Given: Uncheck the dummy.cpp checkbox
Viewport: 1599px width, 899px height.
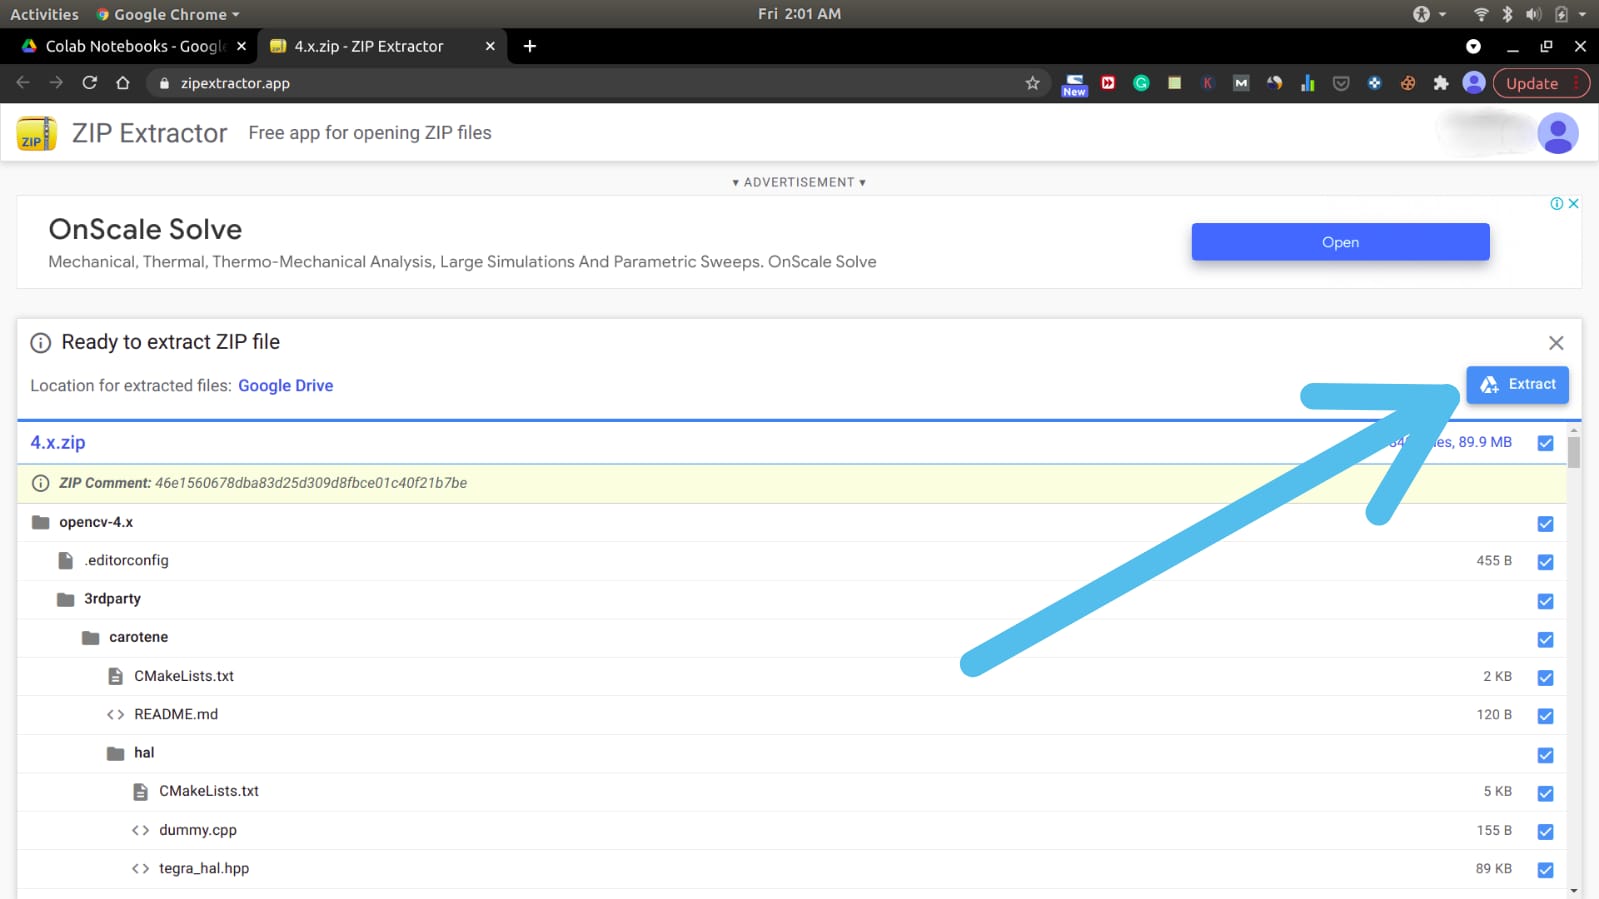Looking at the screenshot, I should (x=1545, y=832).
